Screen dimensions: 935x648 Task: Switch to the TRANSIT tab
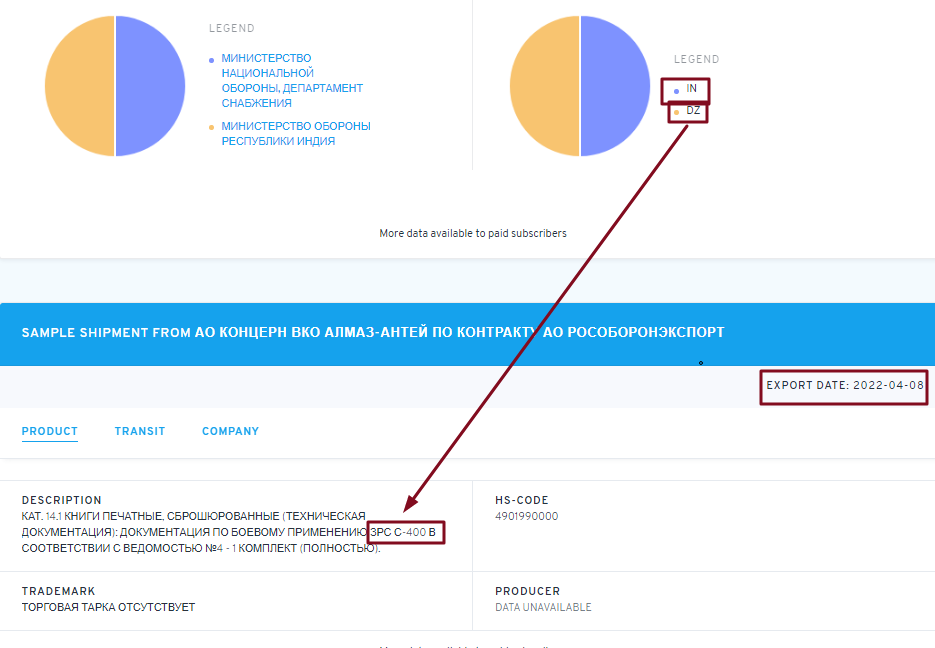tap(140, 431)
